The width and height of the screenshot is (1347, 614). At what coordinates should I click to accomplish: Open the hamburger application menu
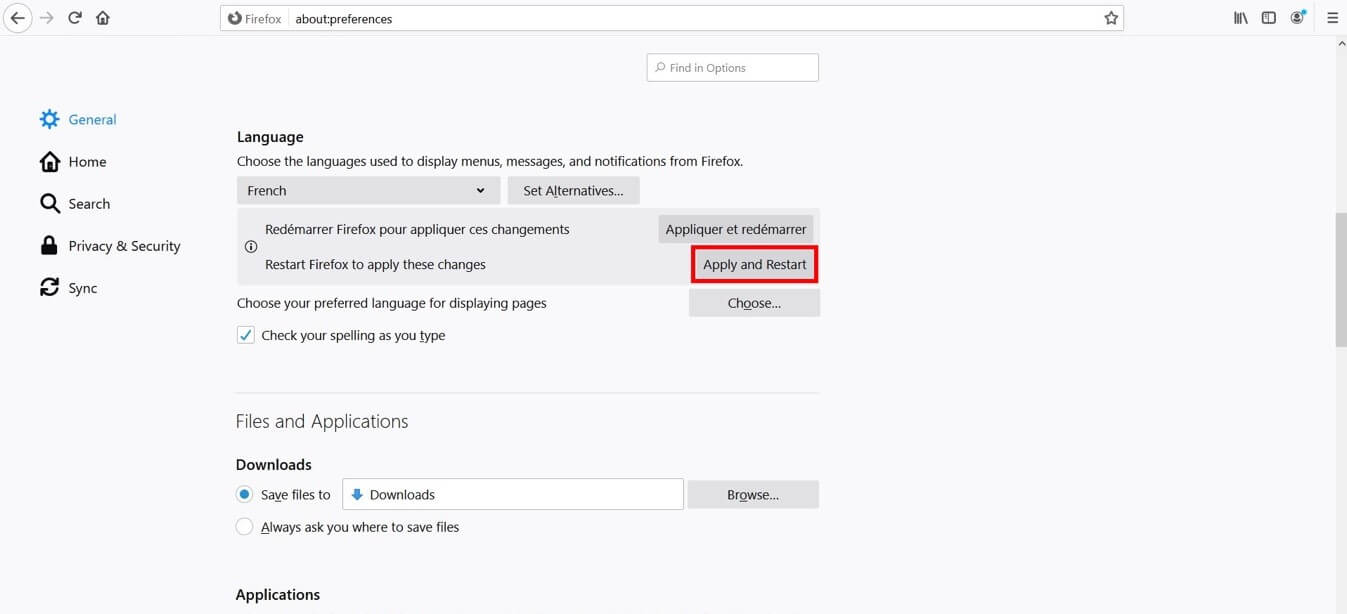pyautogui.click(x=1332, y=18)
